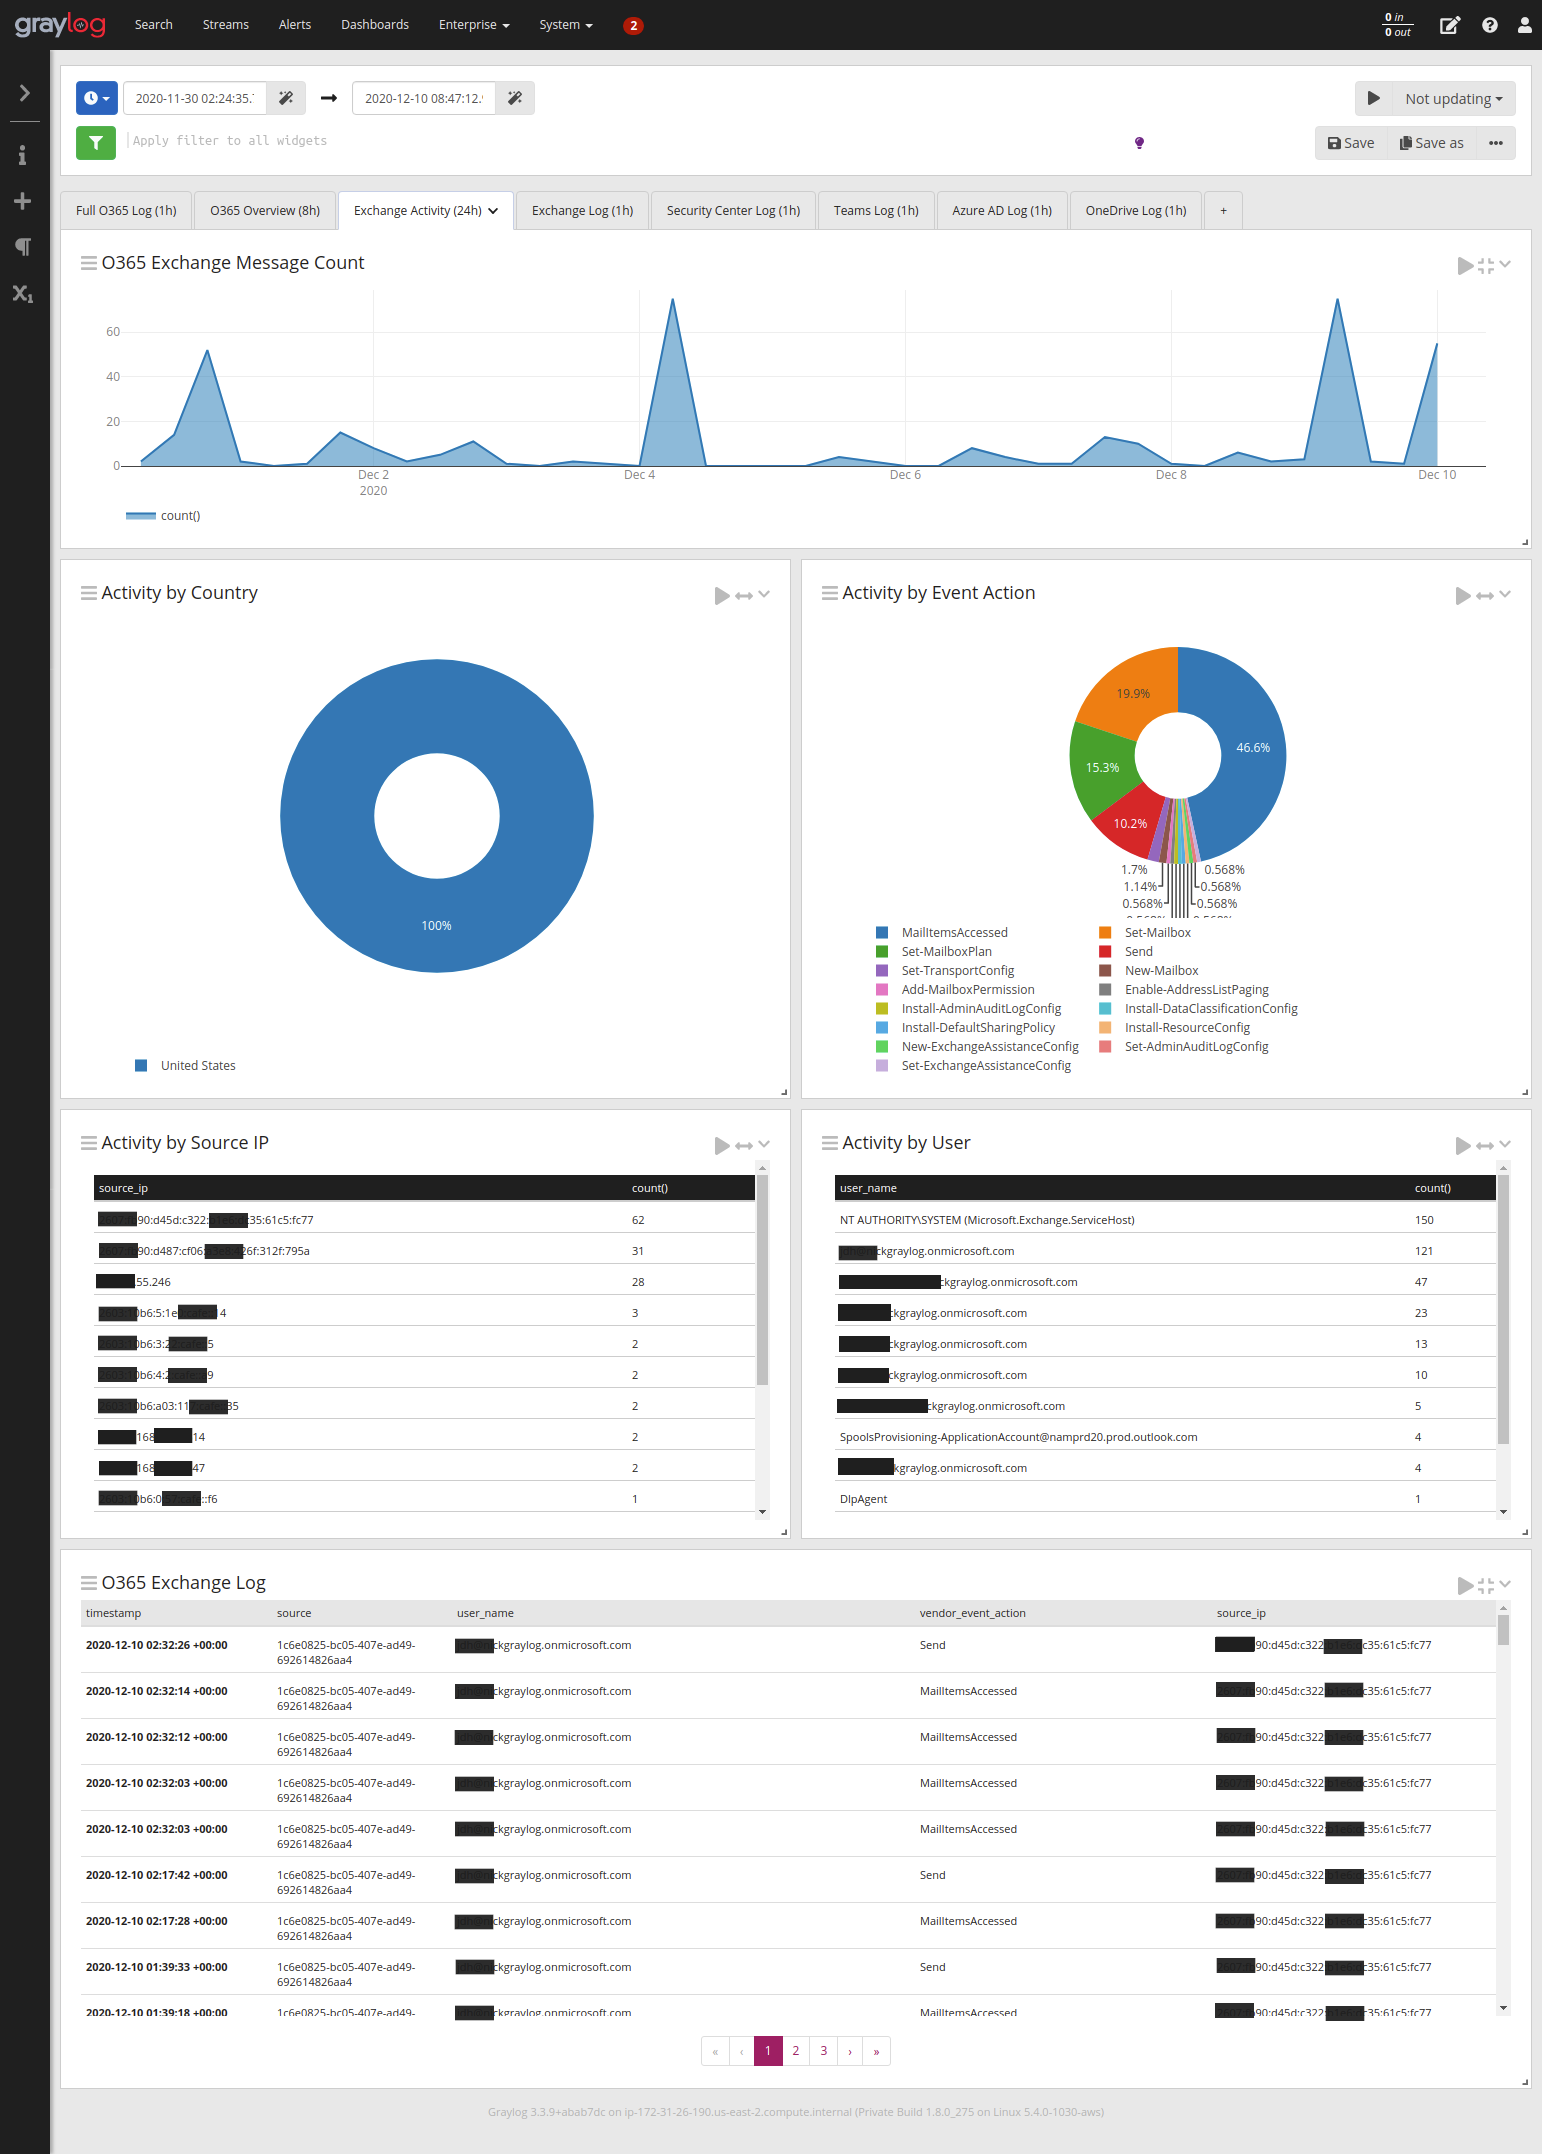The width and height of the screenshot is (1542, 2154).
Task: Toggle the United States legend entry
Action: 186,1065
